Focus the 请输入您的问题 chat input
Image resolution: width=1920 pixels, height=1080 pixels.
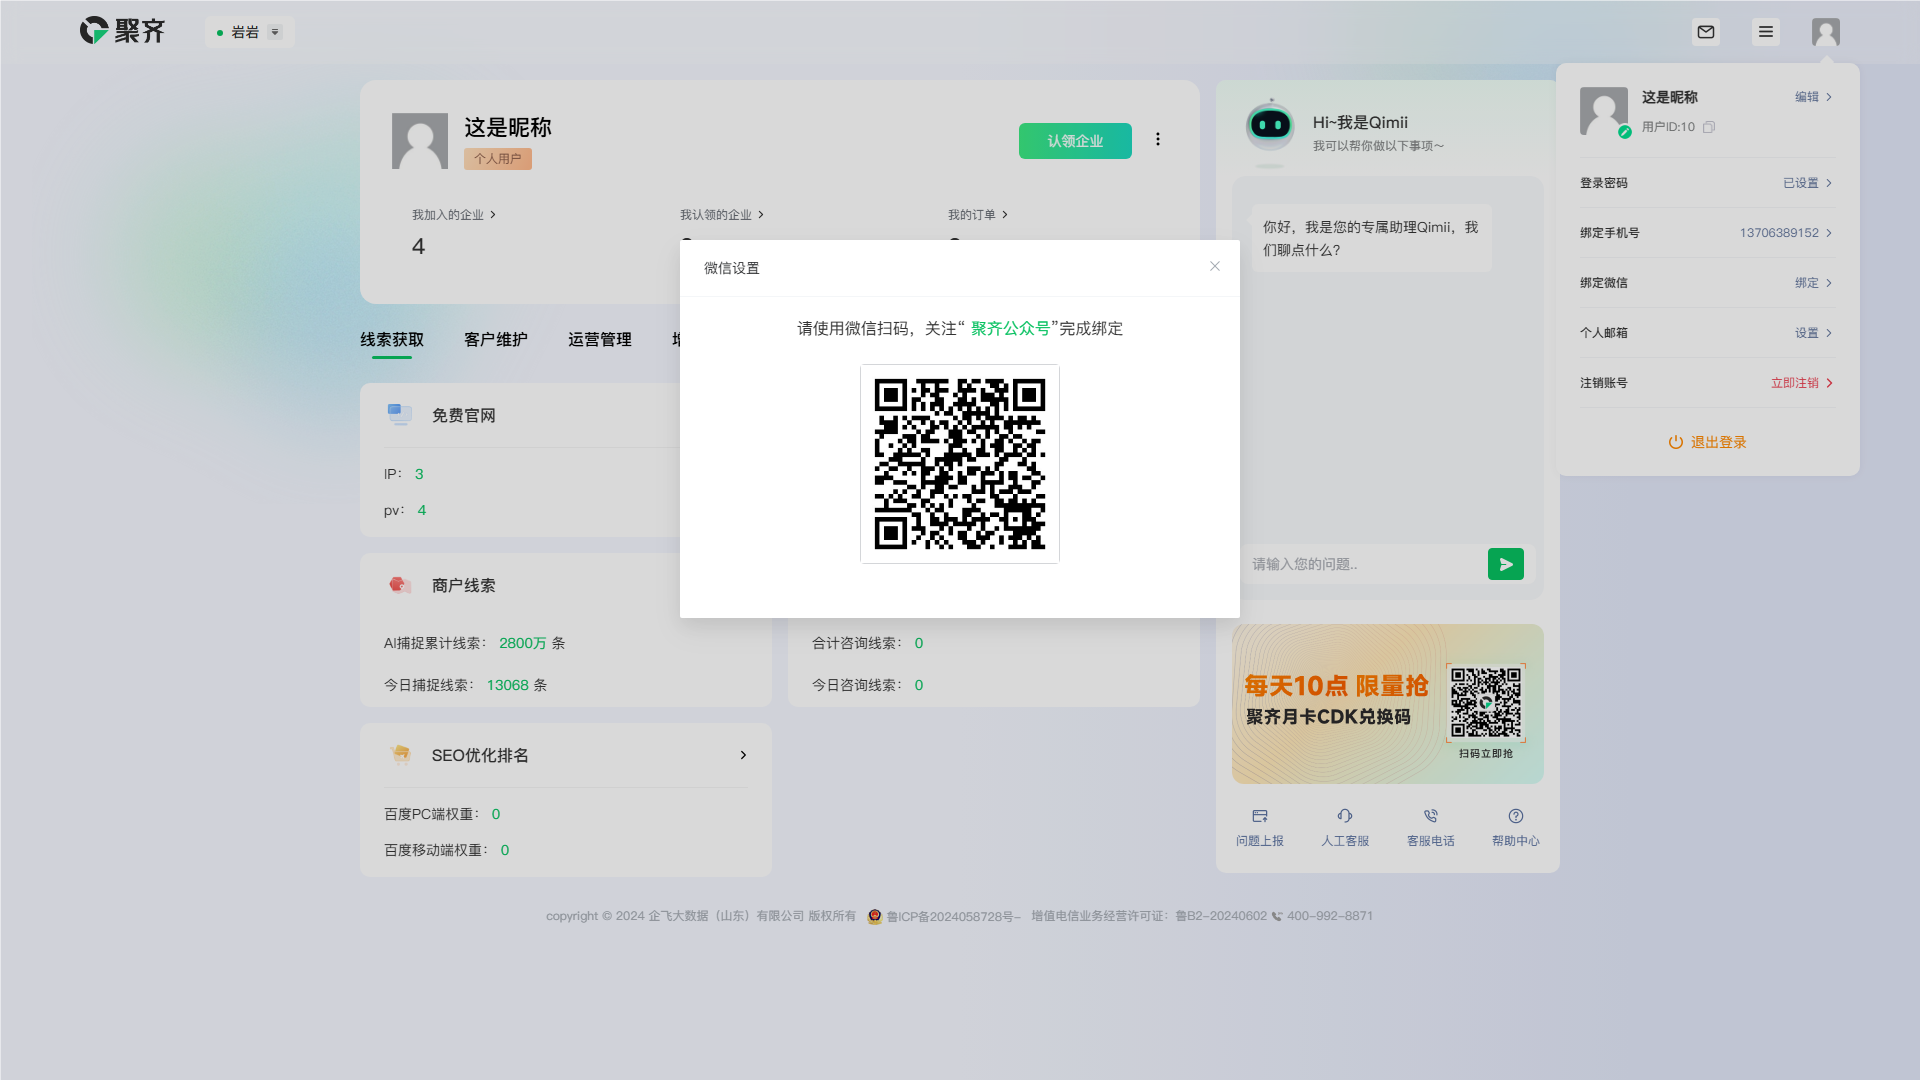(x=1364, y=564)
